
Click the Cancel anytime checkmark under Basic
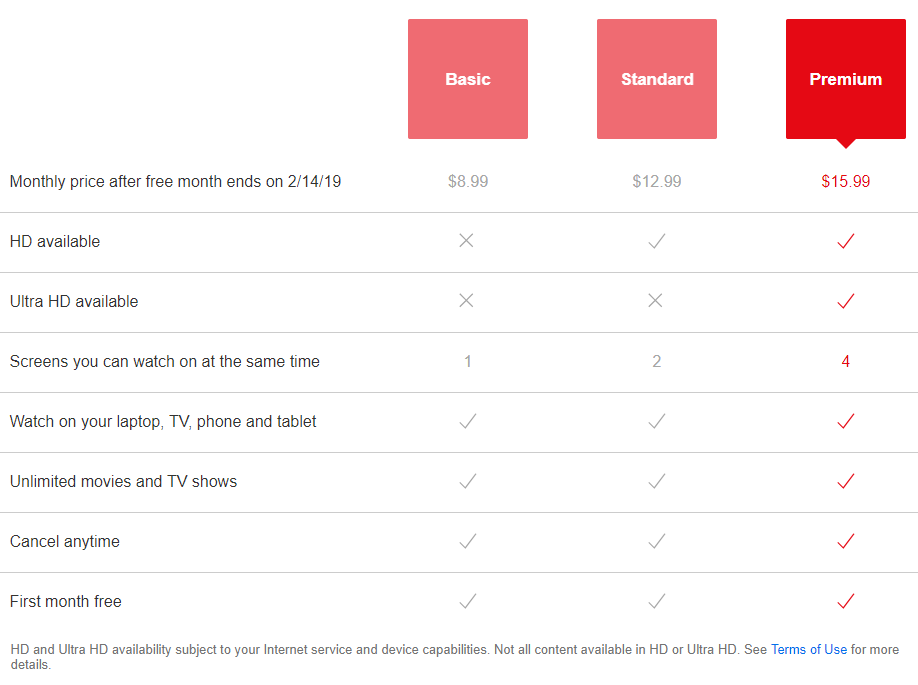(468, 541)
